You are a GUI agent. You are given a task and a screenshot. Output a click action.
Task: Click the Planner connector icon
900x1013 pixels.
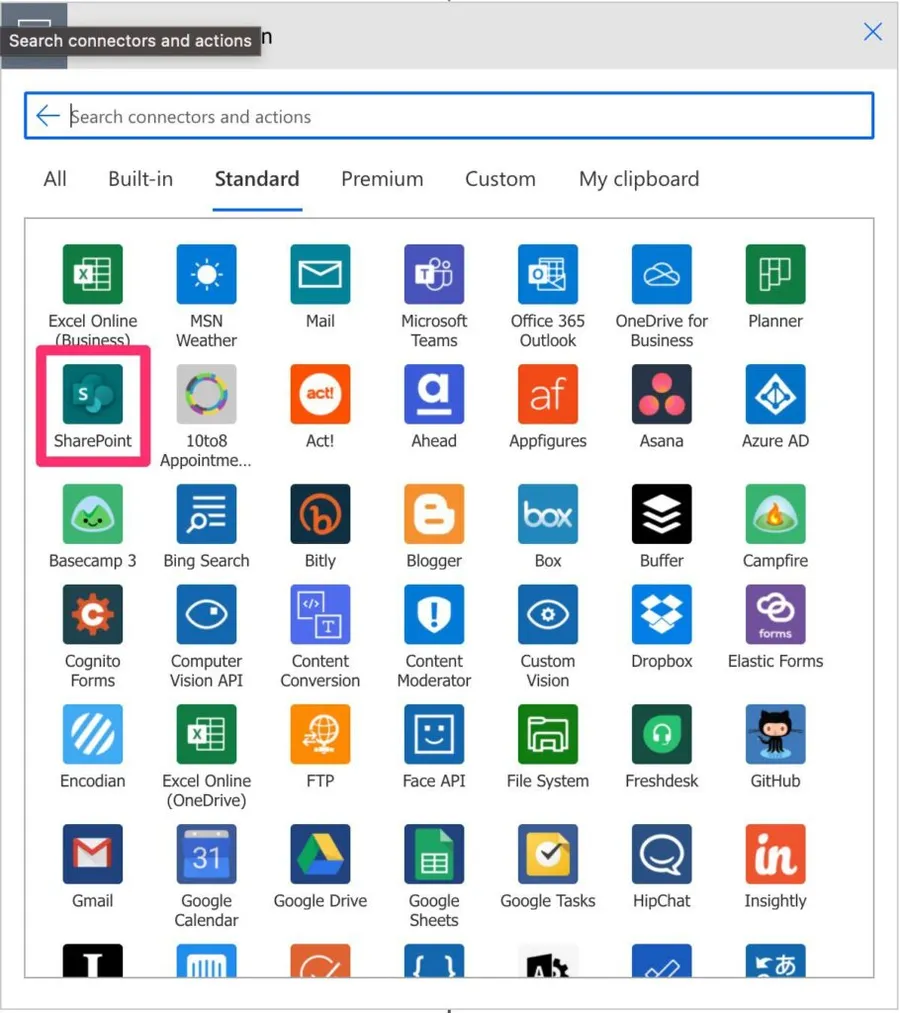point(775,274)
